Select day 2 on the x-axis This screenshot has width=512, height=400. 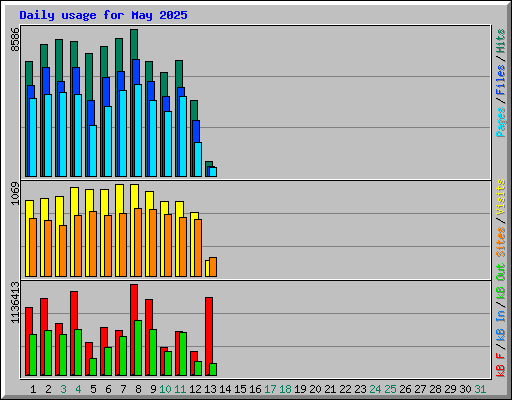(48, 389)
